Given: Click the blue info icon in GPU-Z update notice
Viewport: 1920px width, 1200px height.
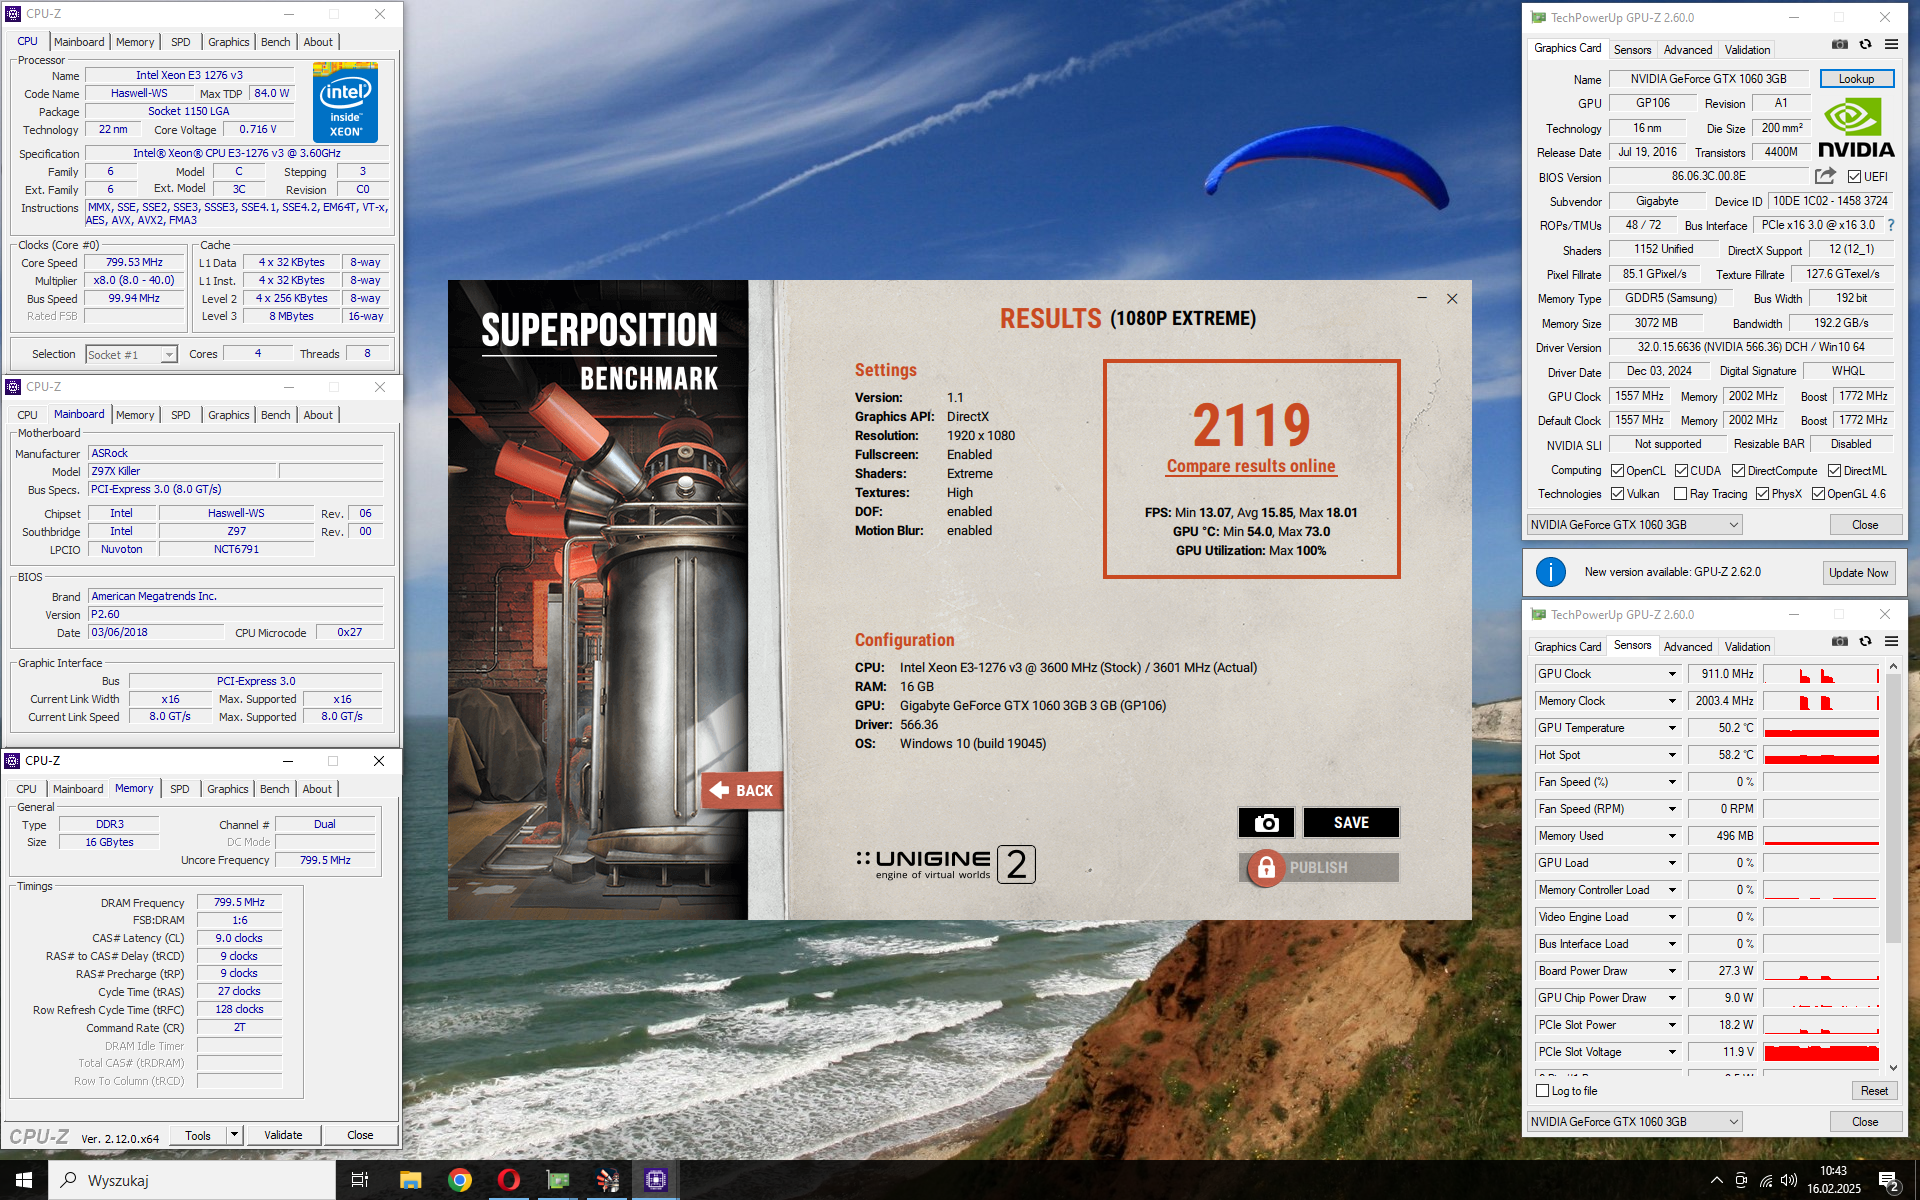Looking at the screenshot, I should point(1550,572).
